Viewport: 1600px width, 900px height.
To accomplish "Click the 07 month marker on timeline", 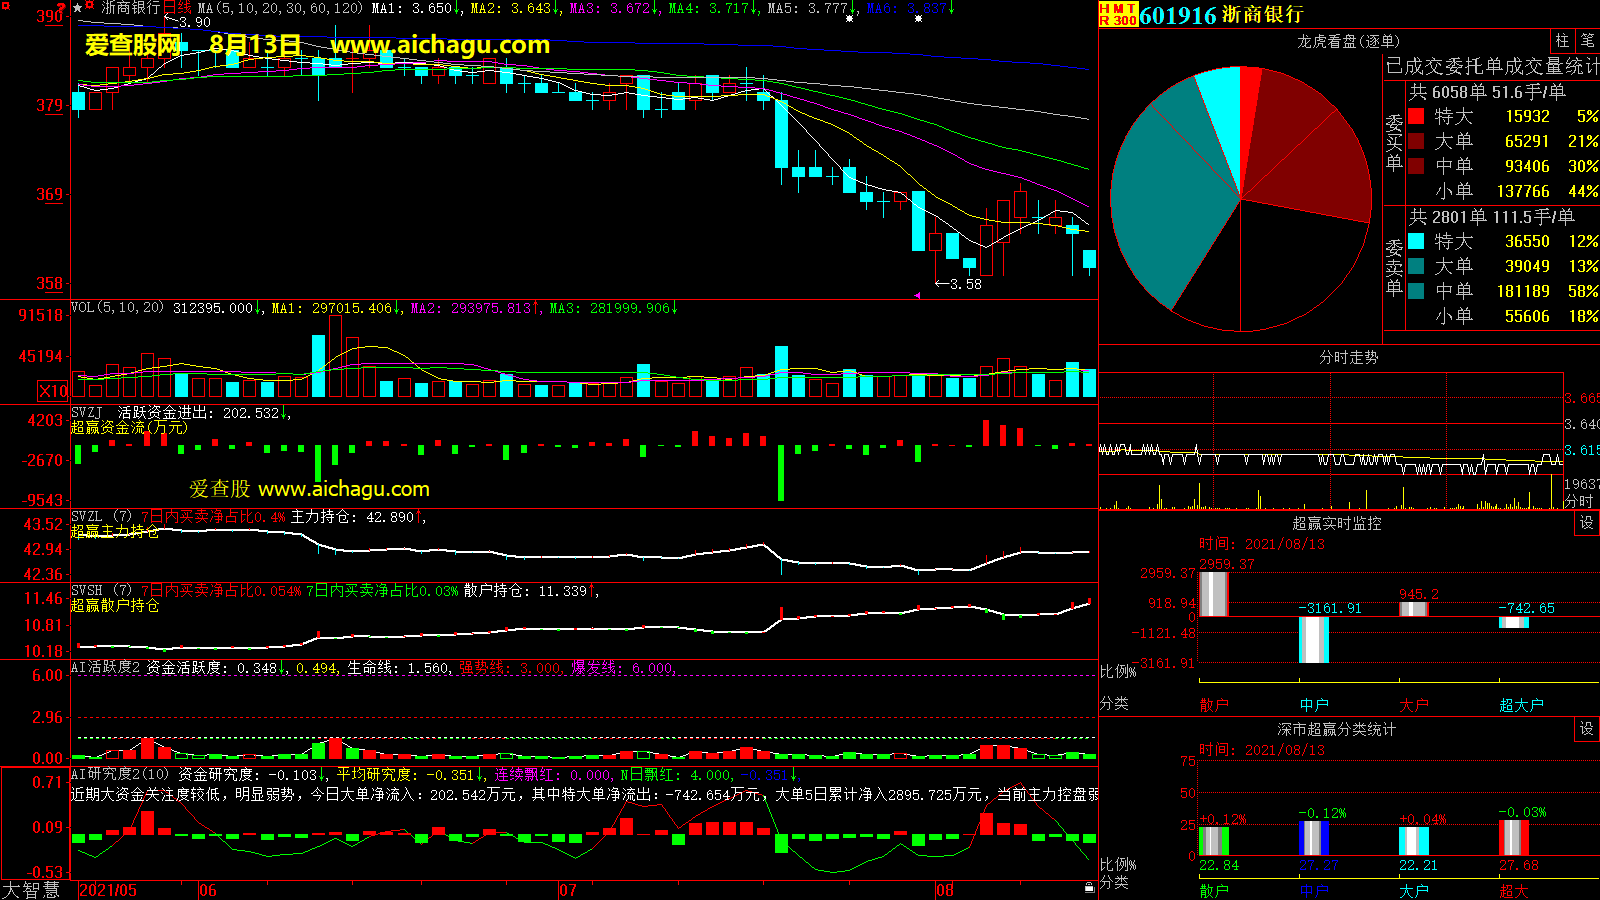I will coord(568,890).
